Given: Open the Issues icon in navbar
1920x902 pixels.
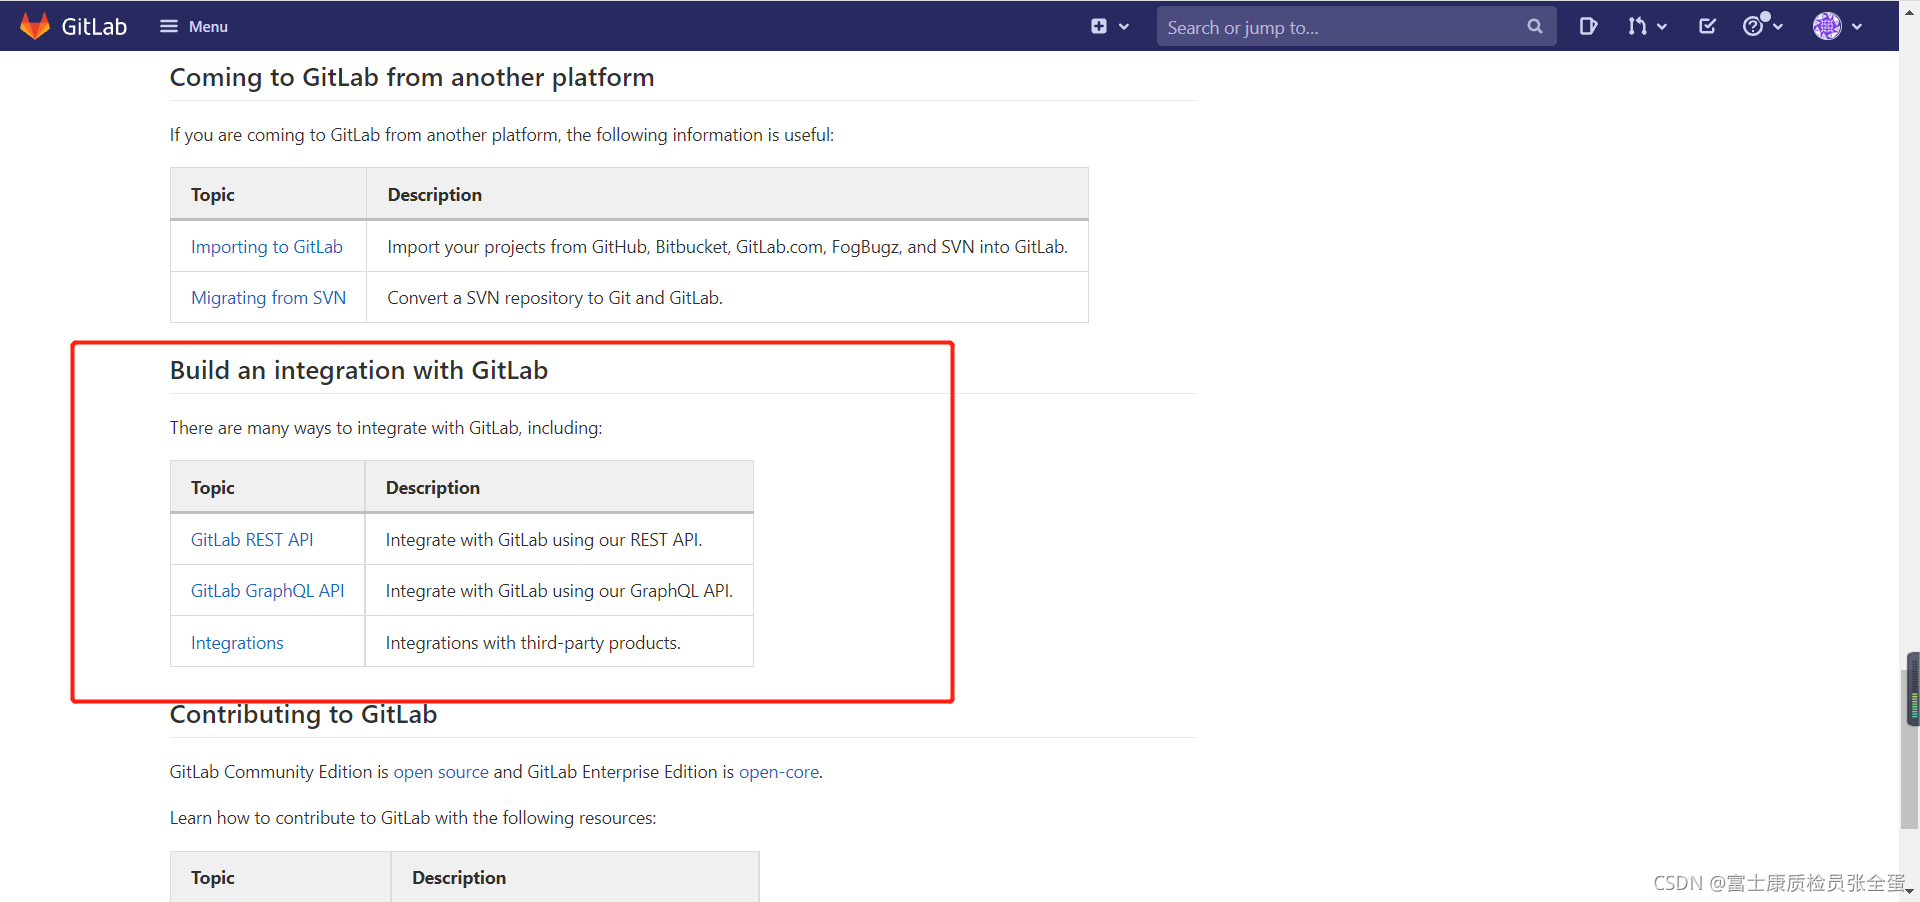Looking at the screenshot, I should pyautogui.click(x=1588, y=26).
